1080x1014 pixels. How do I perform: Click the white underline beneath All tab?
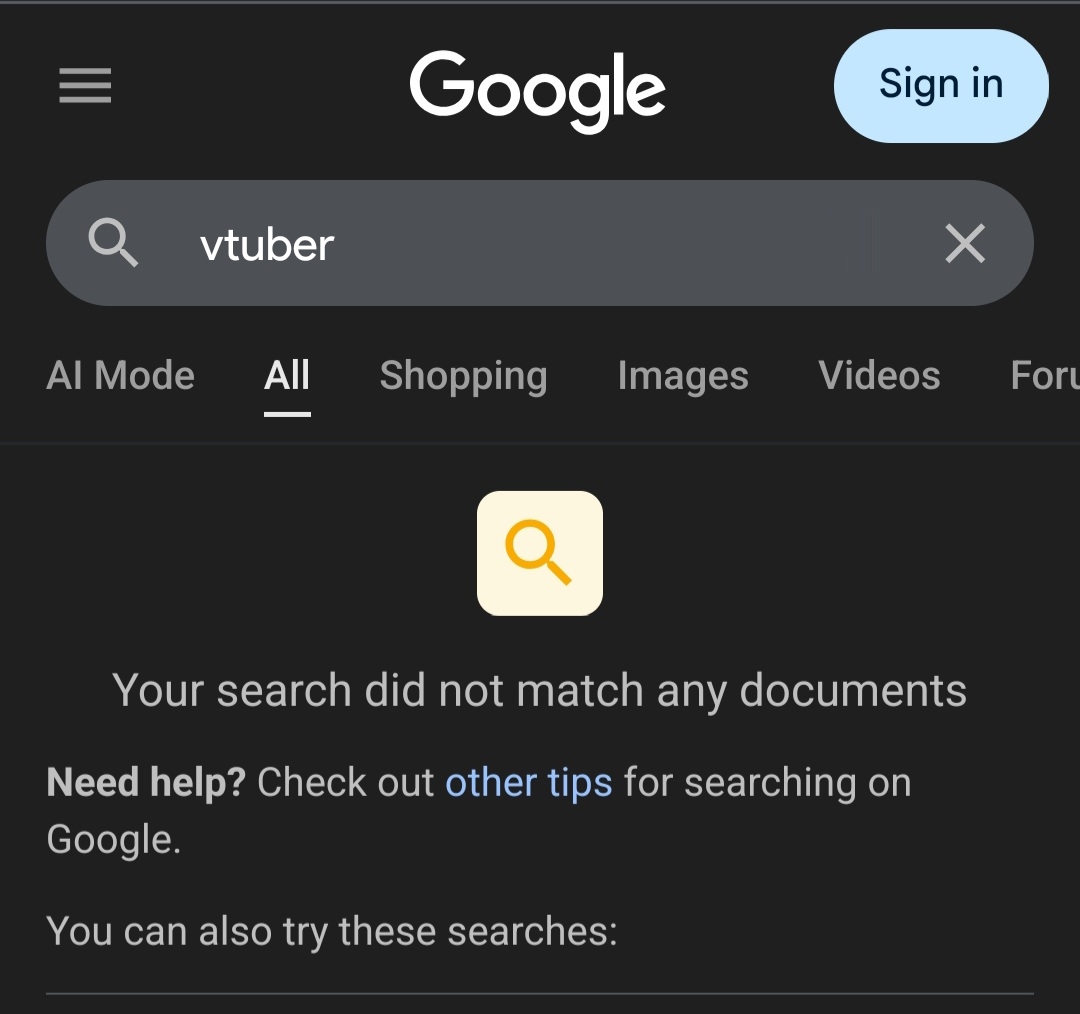287,414
